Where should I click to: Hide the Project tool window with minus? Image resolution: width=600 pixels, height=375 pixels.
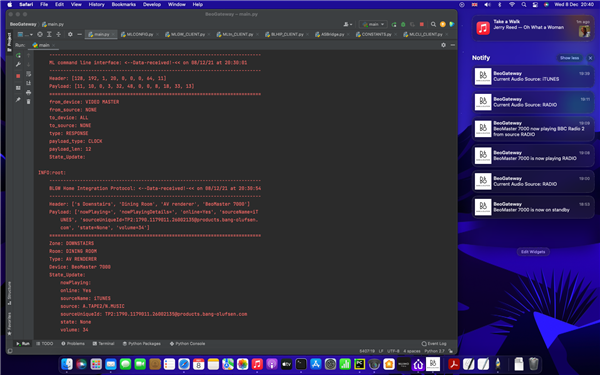pyautogui.click(x=79, y=34)
